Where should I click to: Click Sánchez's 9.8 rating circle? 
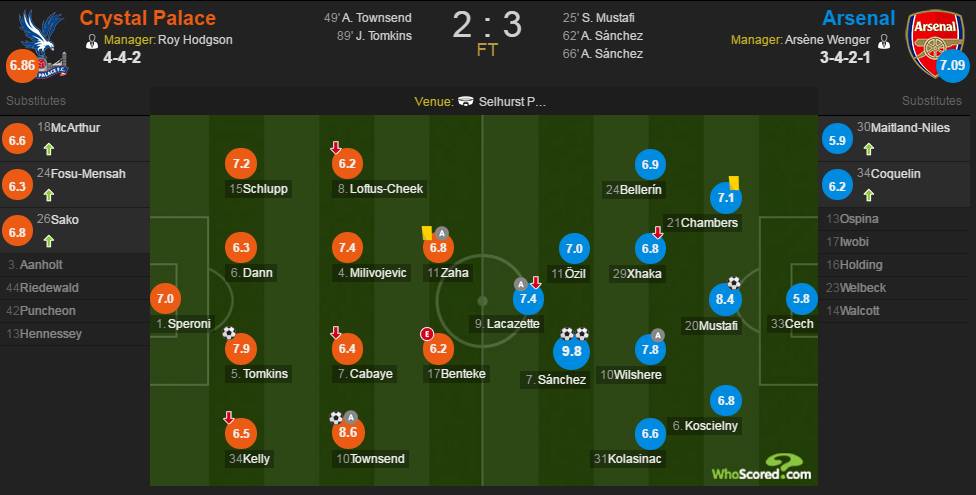point(572,352)
